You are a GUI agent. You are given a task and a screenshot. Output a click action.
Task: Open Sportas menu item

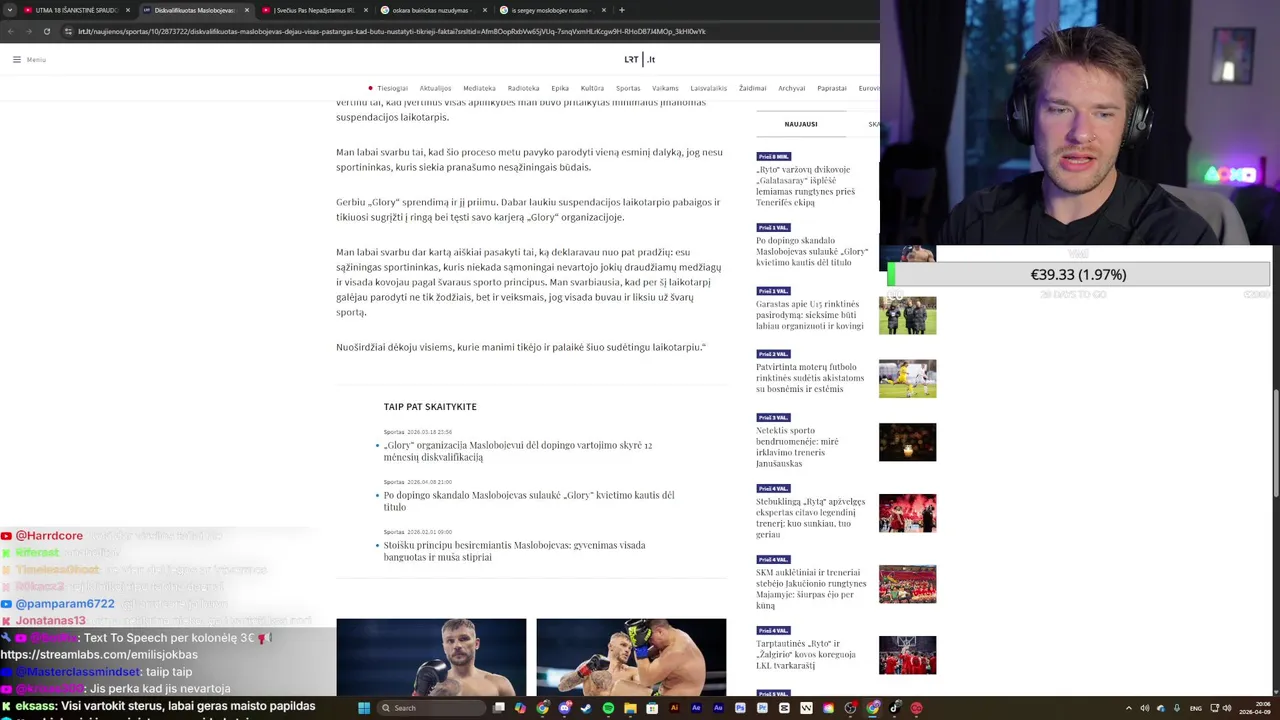(628, 88)
